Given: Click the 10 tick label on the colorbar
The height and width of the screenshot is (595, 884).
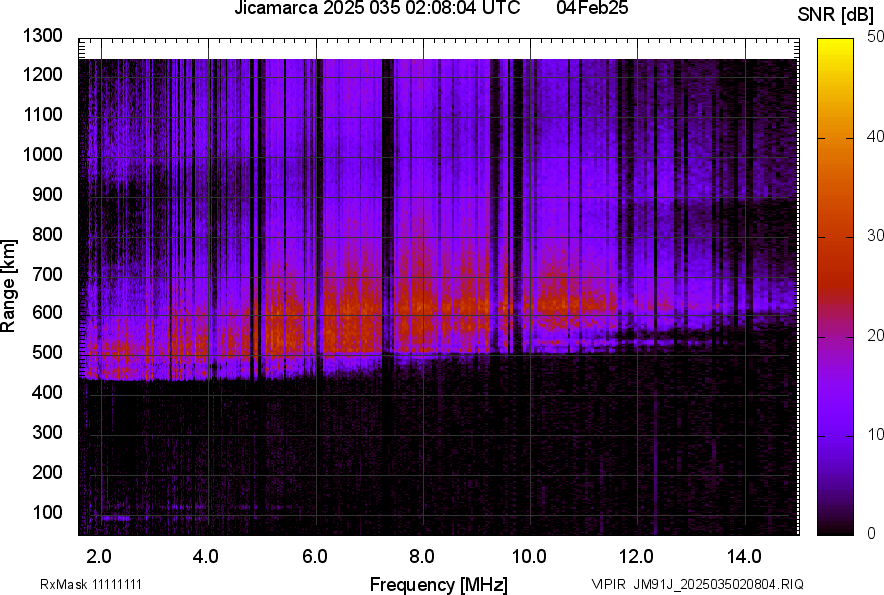Looking at the screenshot, I should coord(875,435).
